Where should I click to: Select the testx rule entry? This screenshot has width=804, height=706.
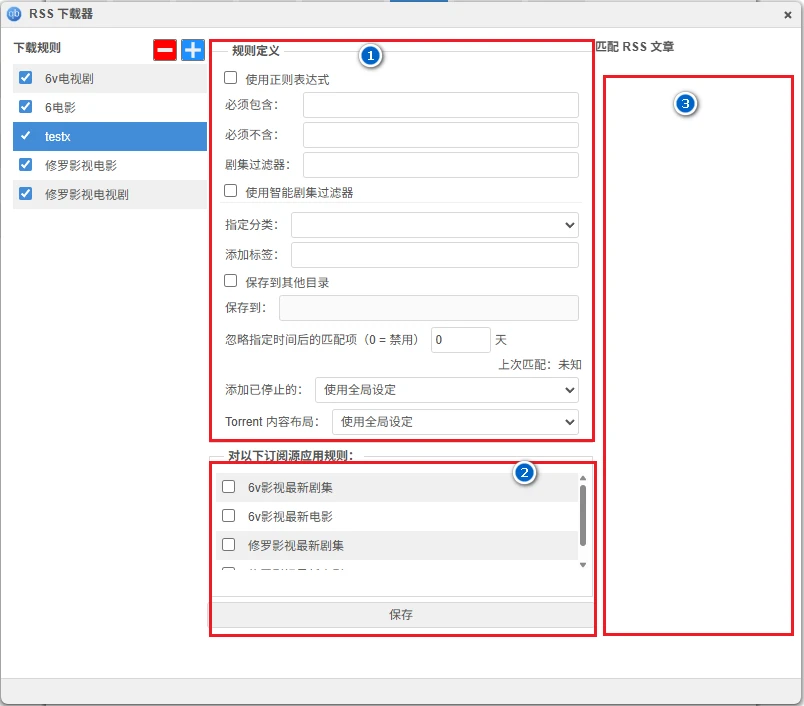click(x=58, y=136)
